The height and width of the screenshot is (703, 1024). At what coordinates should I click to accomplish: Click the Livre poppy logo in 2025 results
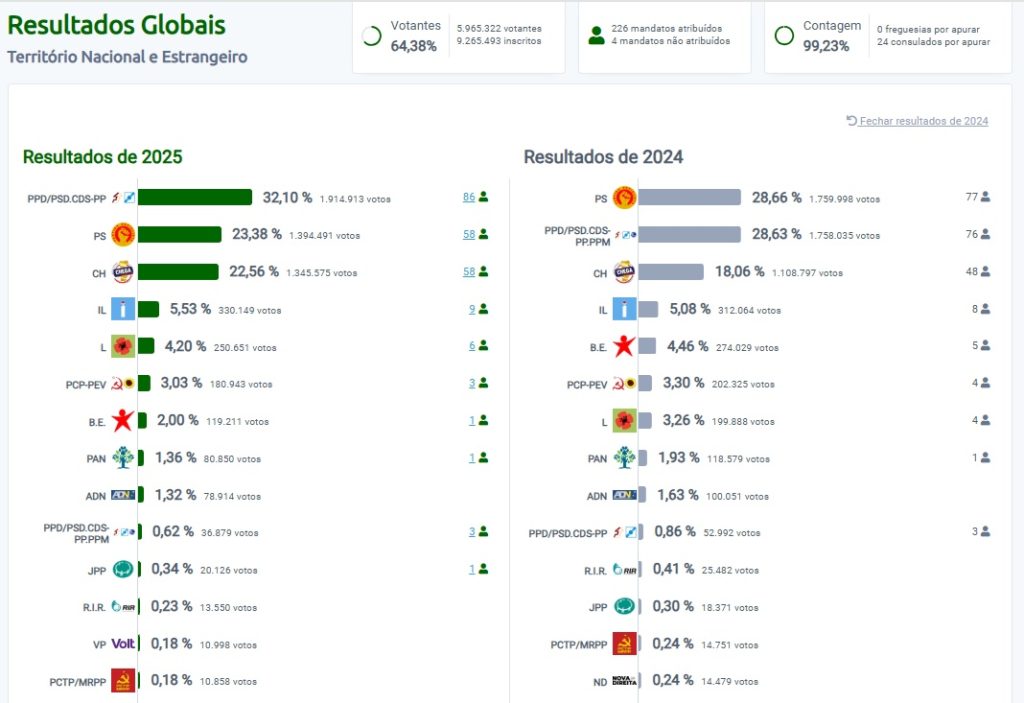[x=123, y=346]
